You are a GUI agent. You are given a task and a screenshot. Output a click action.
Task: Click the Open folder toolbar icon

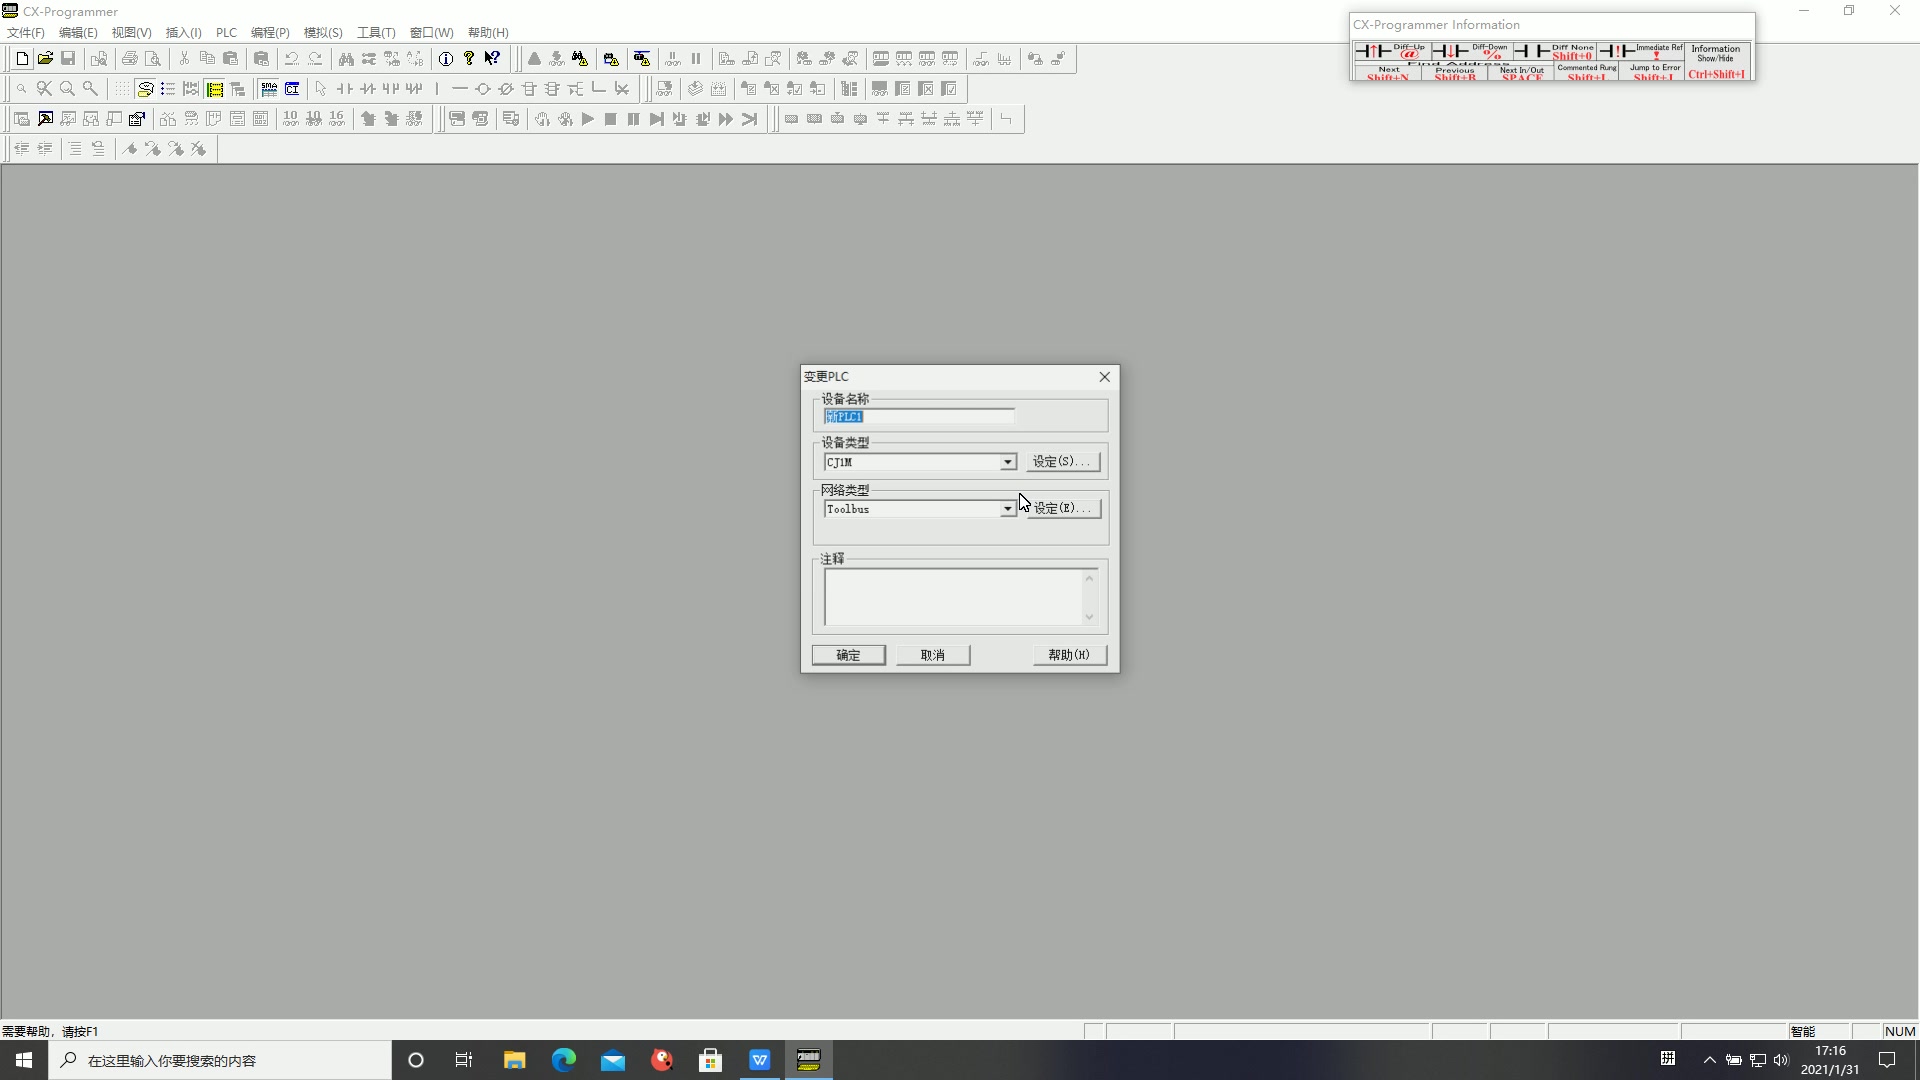coord(45,59)
